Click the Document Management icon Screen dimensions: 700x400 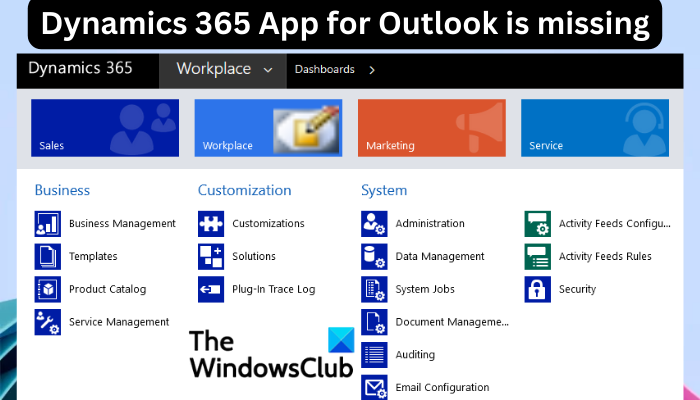374,322
